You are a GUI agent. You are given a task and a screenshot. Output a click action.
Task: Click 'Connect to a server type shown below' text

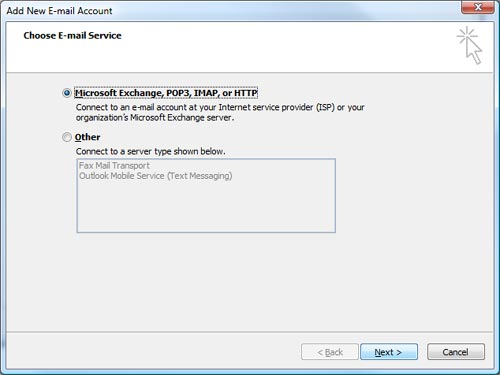coord(150,151)
